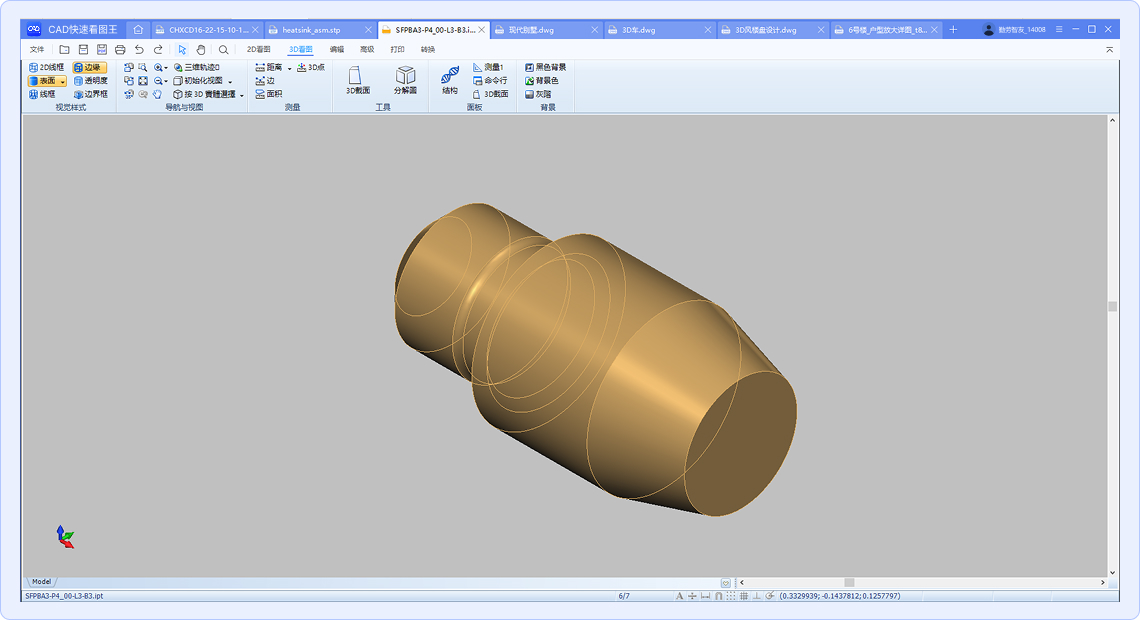Go to the home icon tab
This screenshot has height=620, width=1140.
[x=138, y=30]
